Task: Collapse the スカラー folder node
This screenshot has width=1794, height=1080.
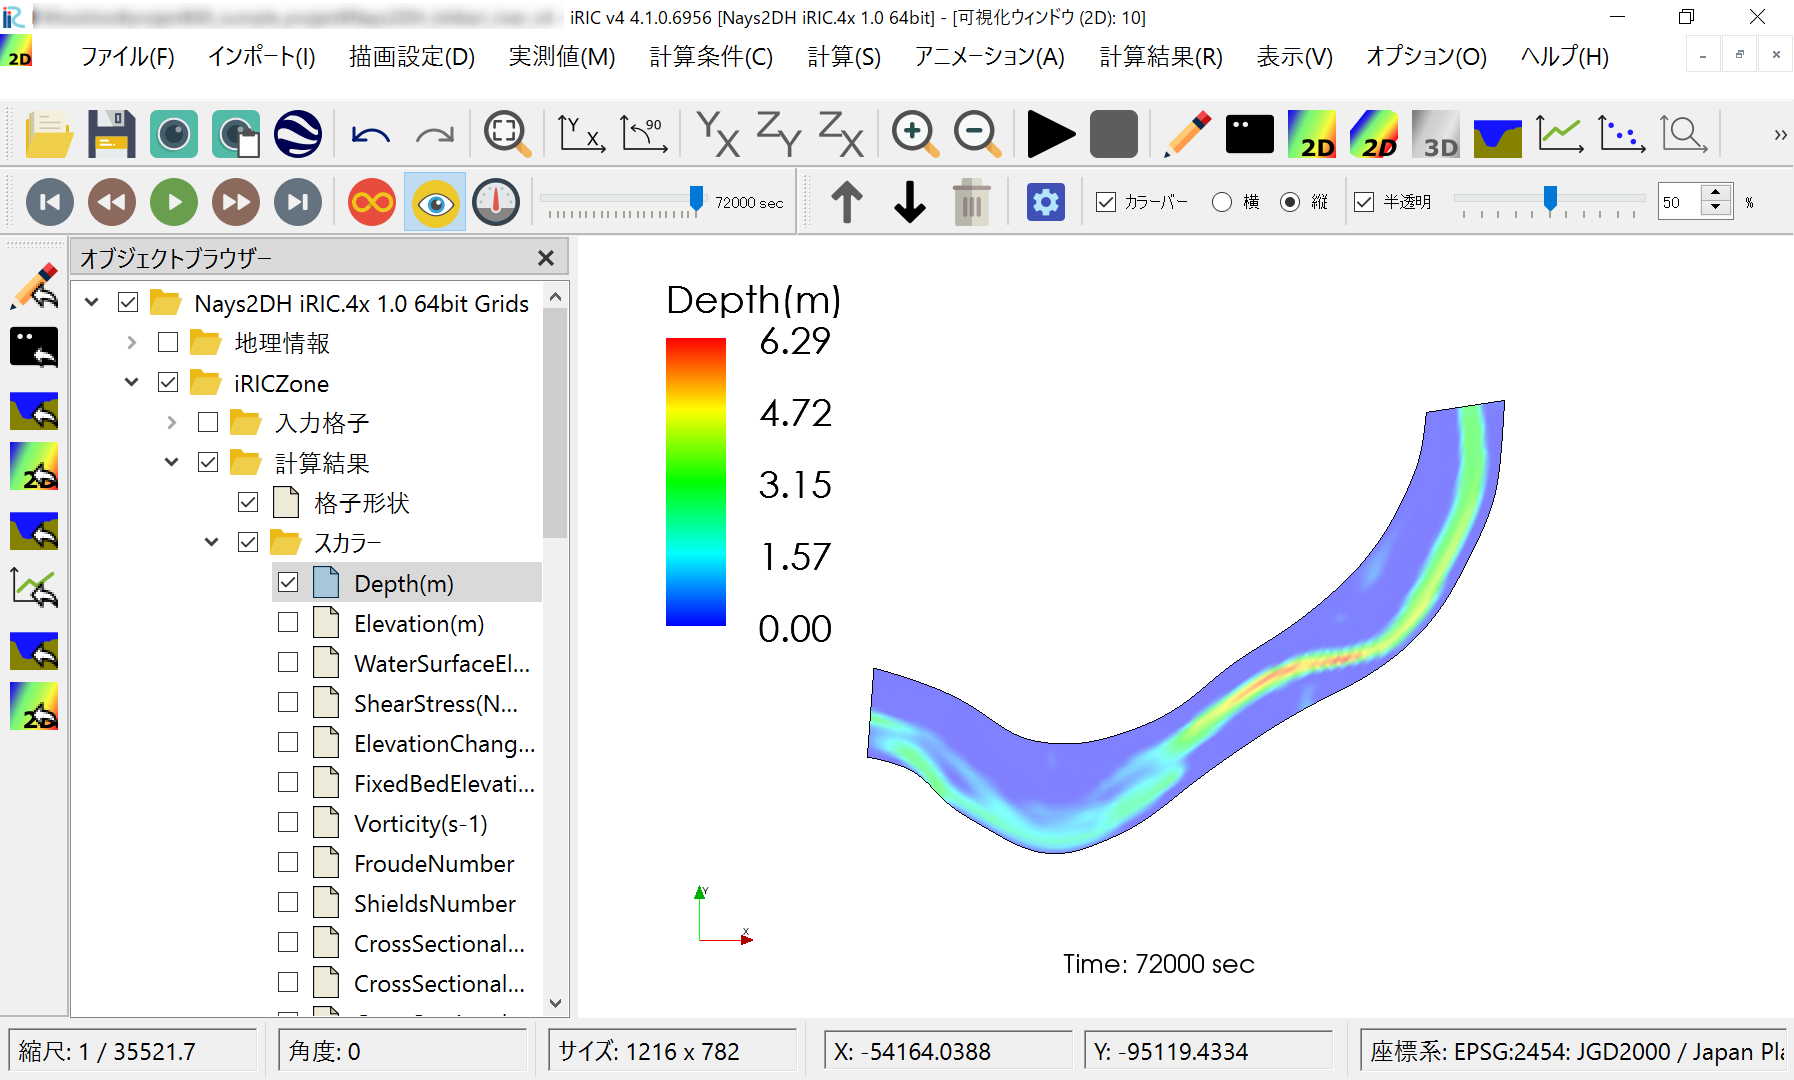Action: pyautogui.click(x=212, y=542)
